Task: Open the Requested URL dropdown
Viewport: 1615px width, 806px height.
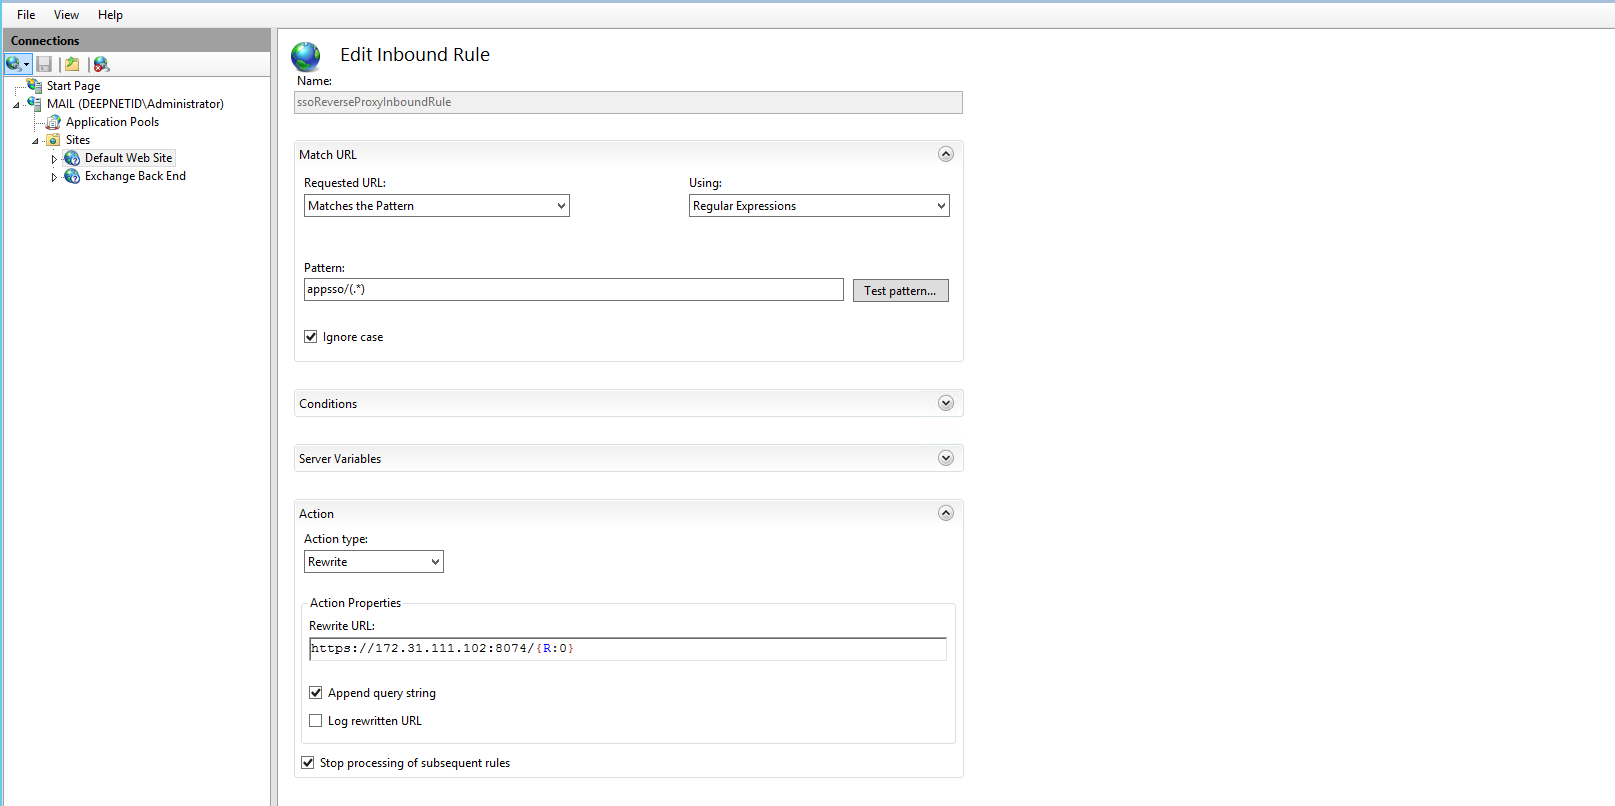Action: (436, 206)
